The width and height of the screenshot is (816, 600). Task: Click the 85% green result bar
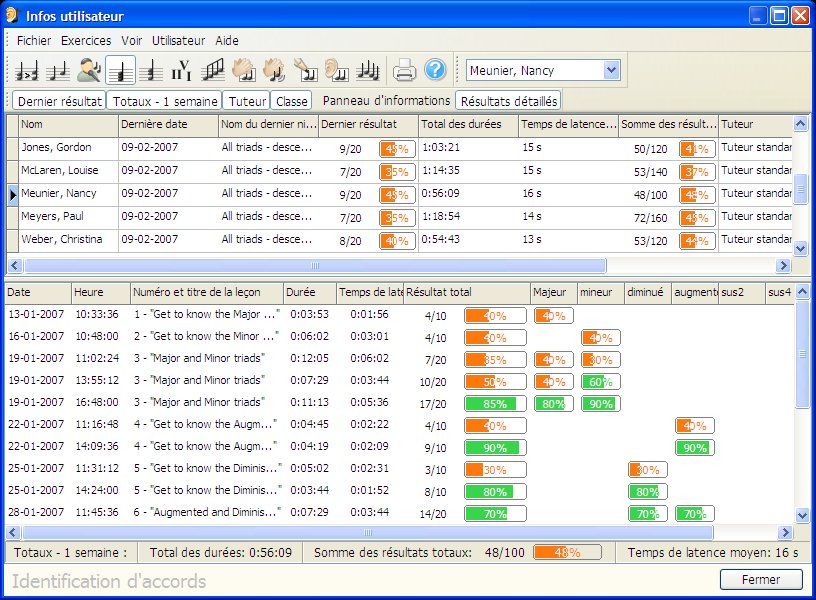click(x=490, y=404)
